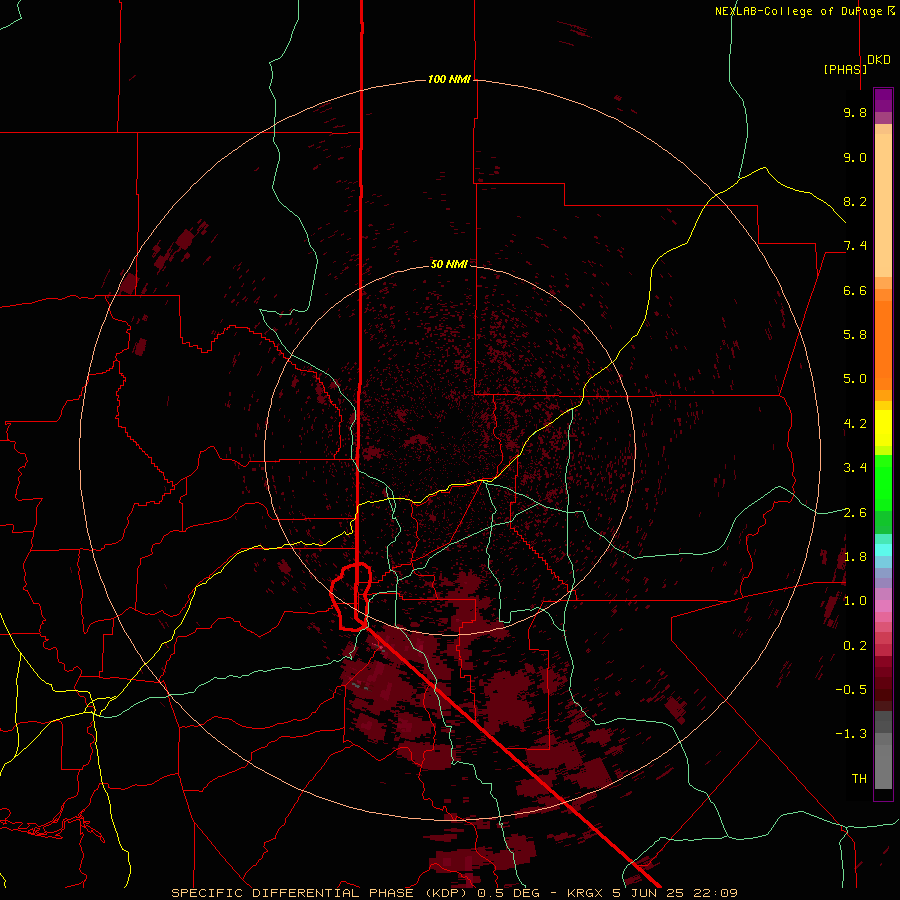Click the bright green band of the scale
This screenshot has height=900, width=900.
883,482
